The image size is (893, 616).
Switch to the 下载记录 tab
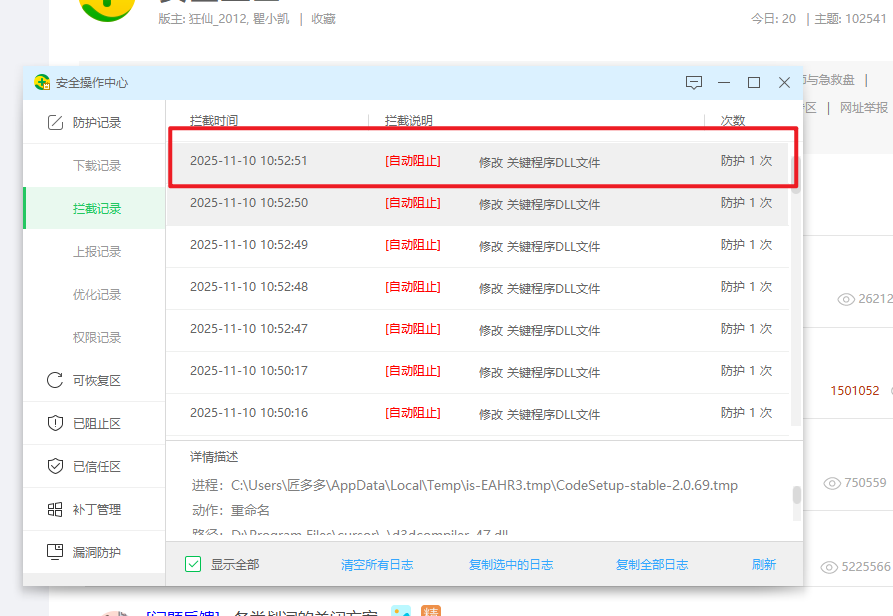point(97,166)
